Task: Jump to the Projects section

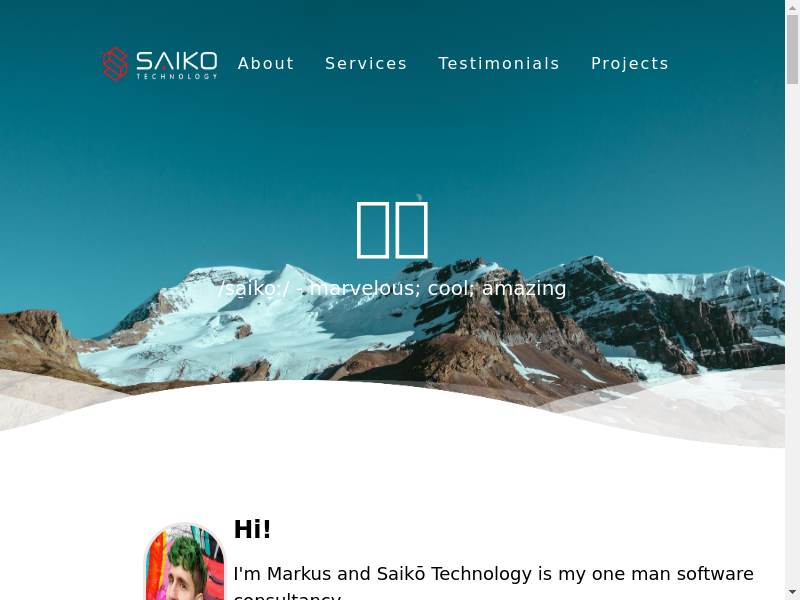Action: click(630, 63)
